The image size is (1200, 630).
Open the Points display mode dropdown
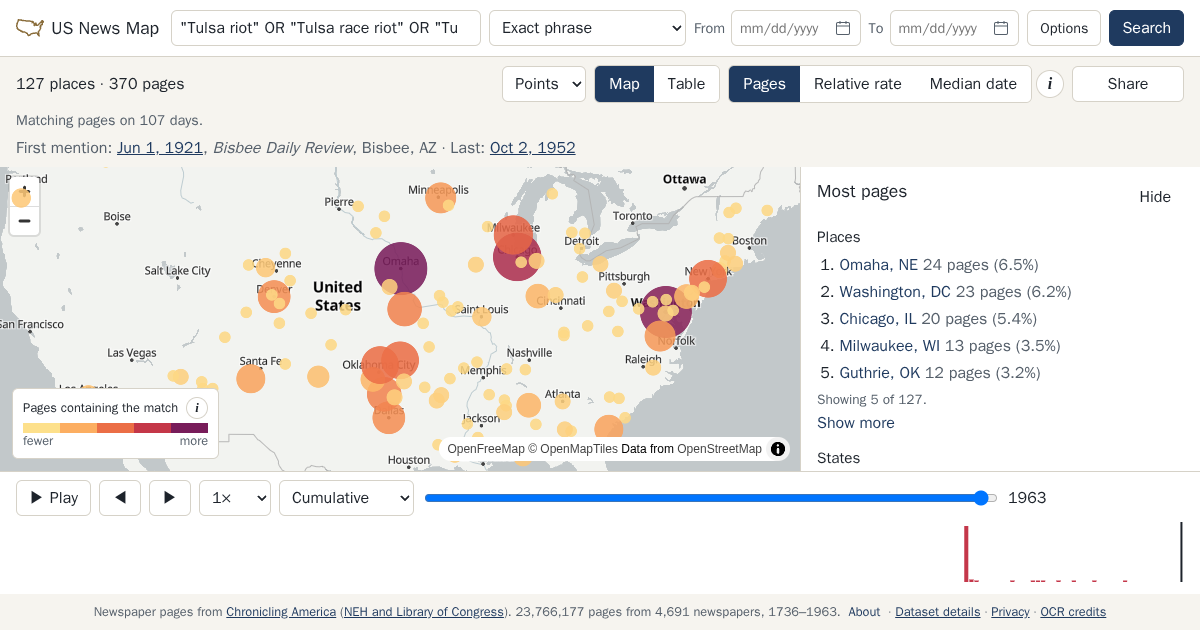tap(544, 84)
